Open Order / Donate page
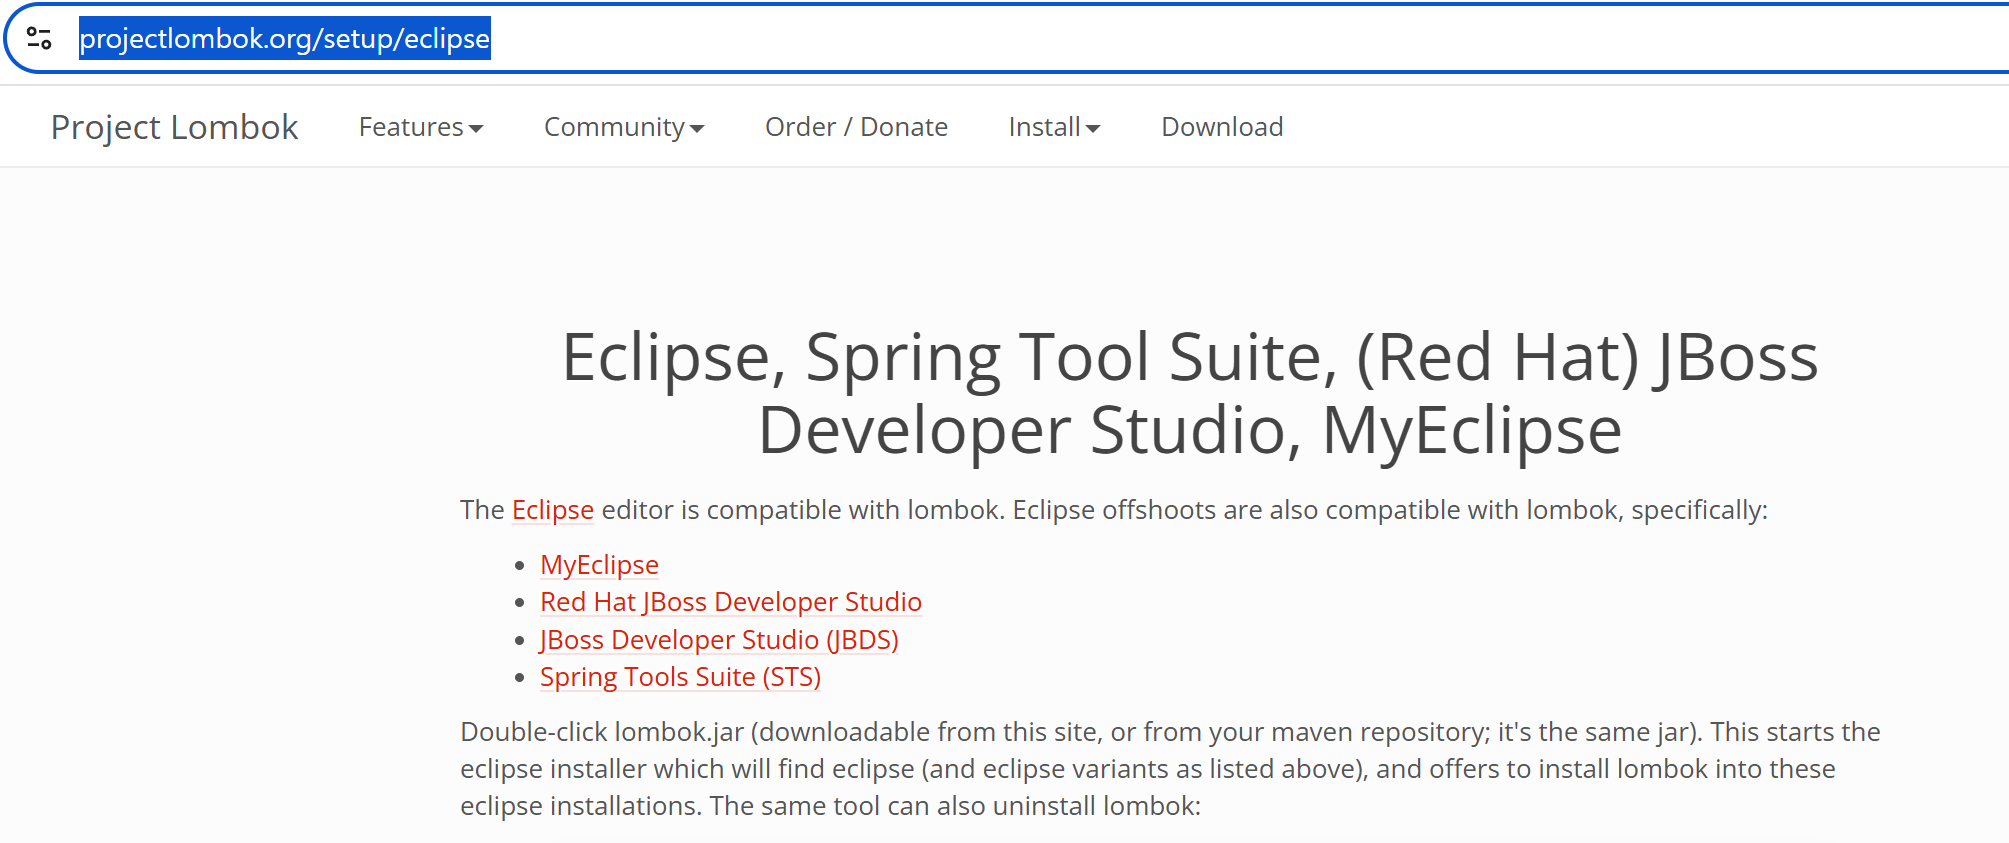Viewport: 2009px width, 843px height. point(856,127)
